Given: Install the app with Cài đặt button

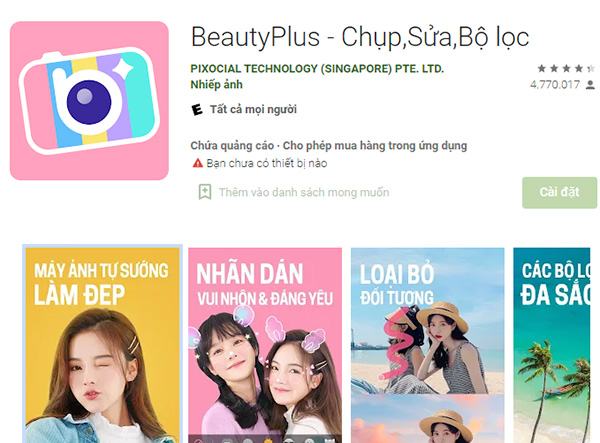Looking at the screenshot, I should [x=559, y=192].
